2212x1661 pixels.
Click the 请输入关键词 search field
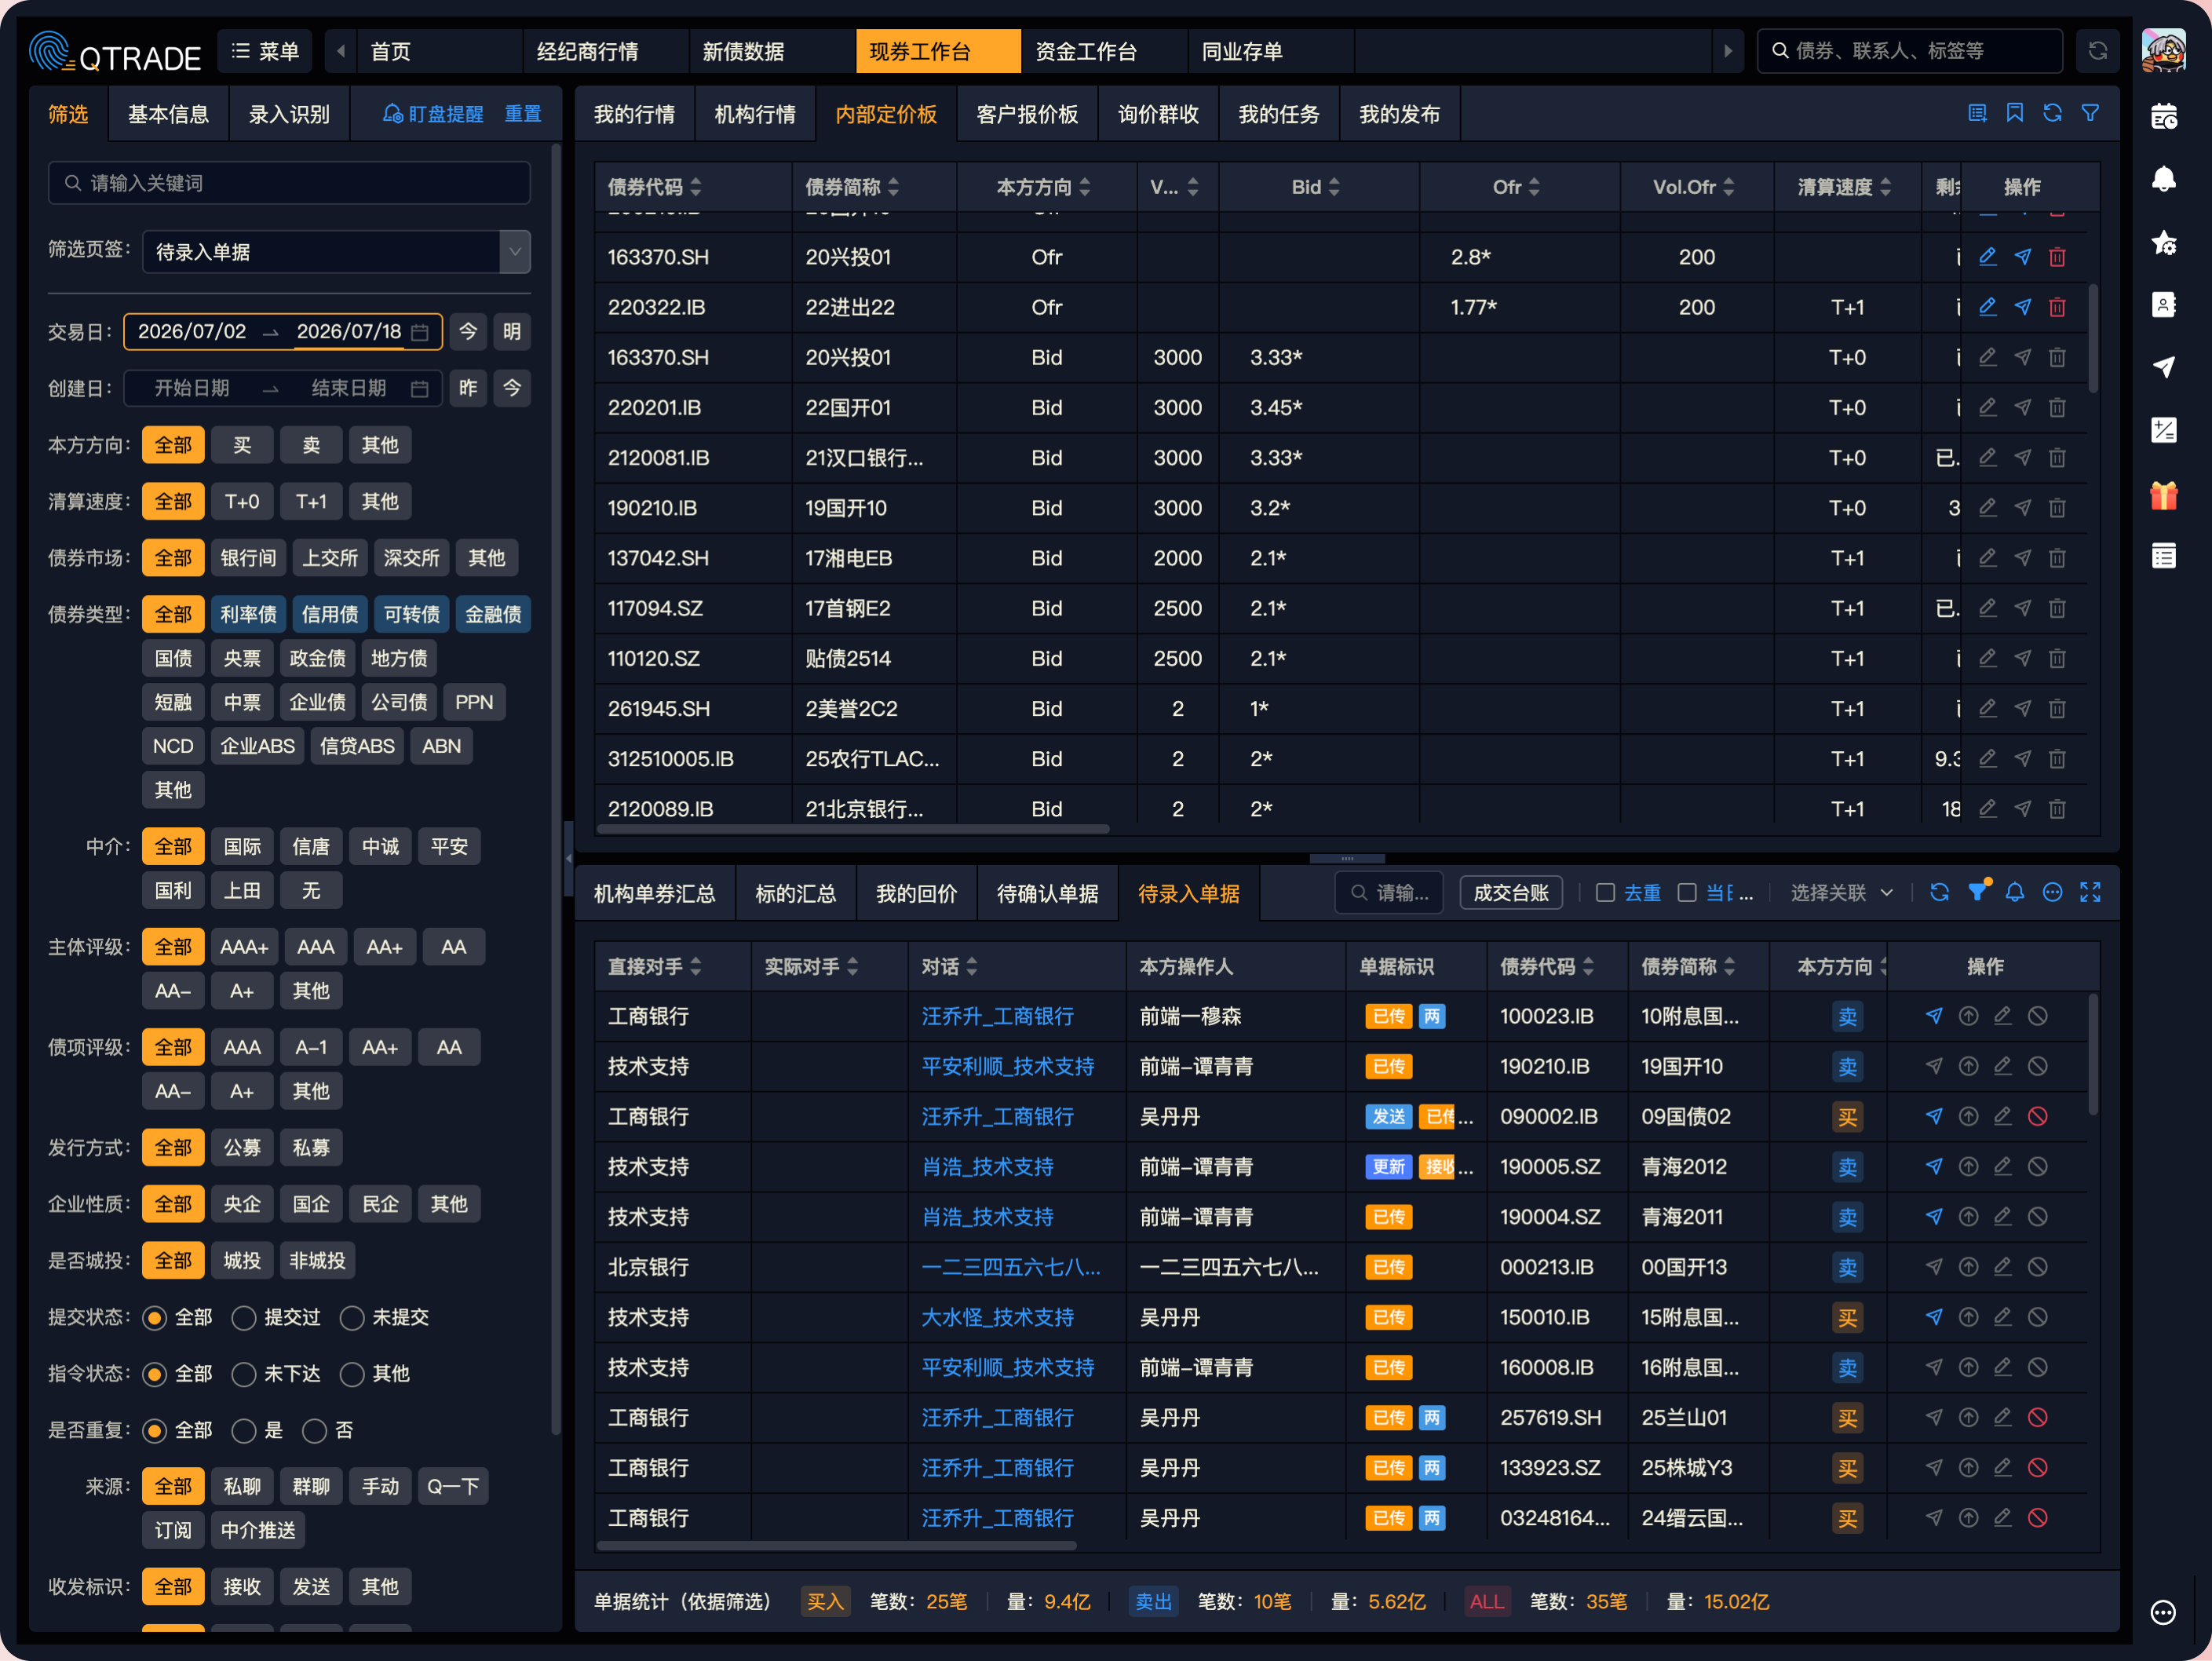(289, 183)
